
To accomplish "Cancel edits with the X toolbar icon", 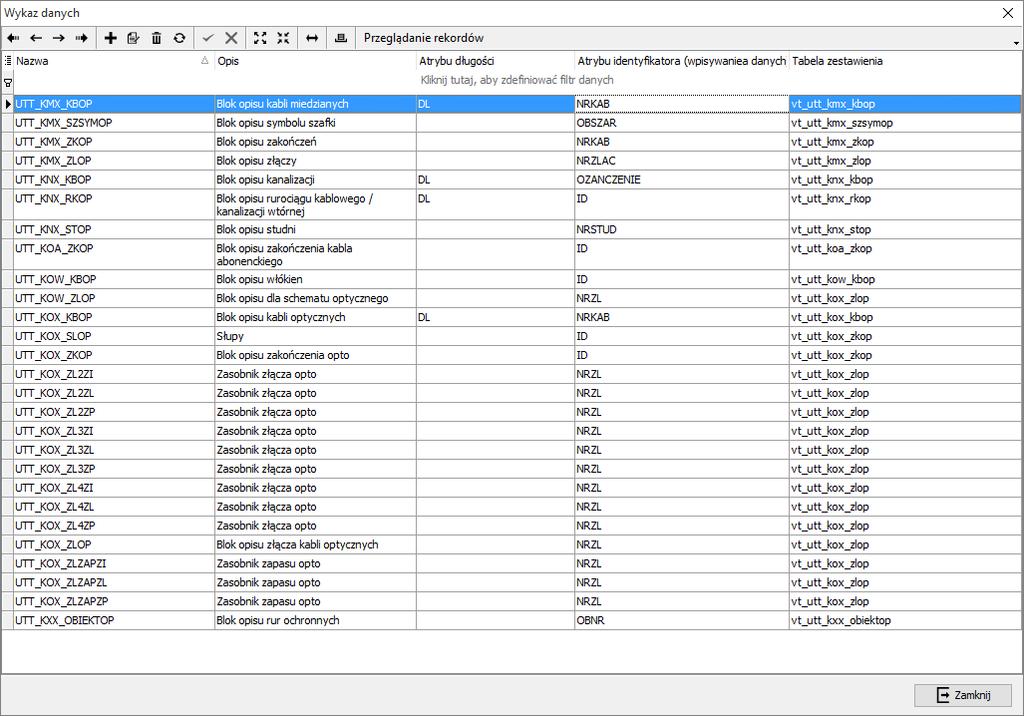I will point(231,38).
